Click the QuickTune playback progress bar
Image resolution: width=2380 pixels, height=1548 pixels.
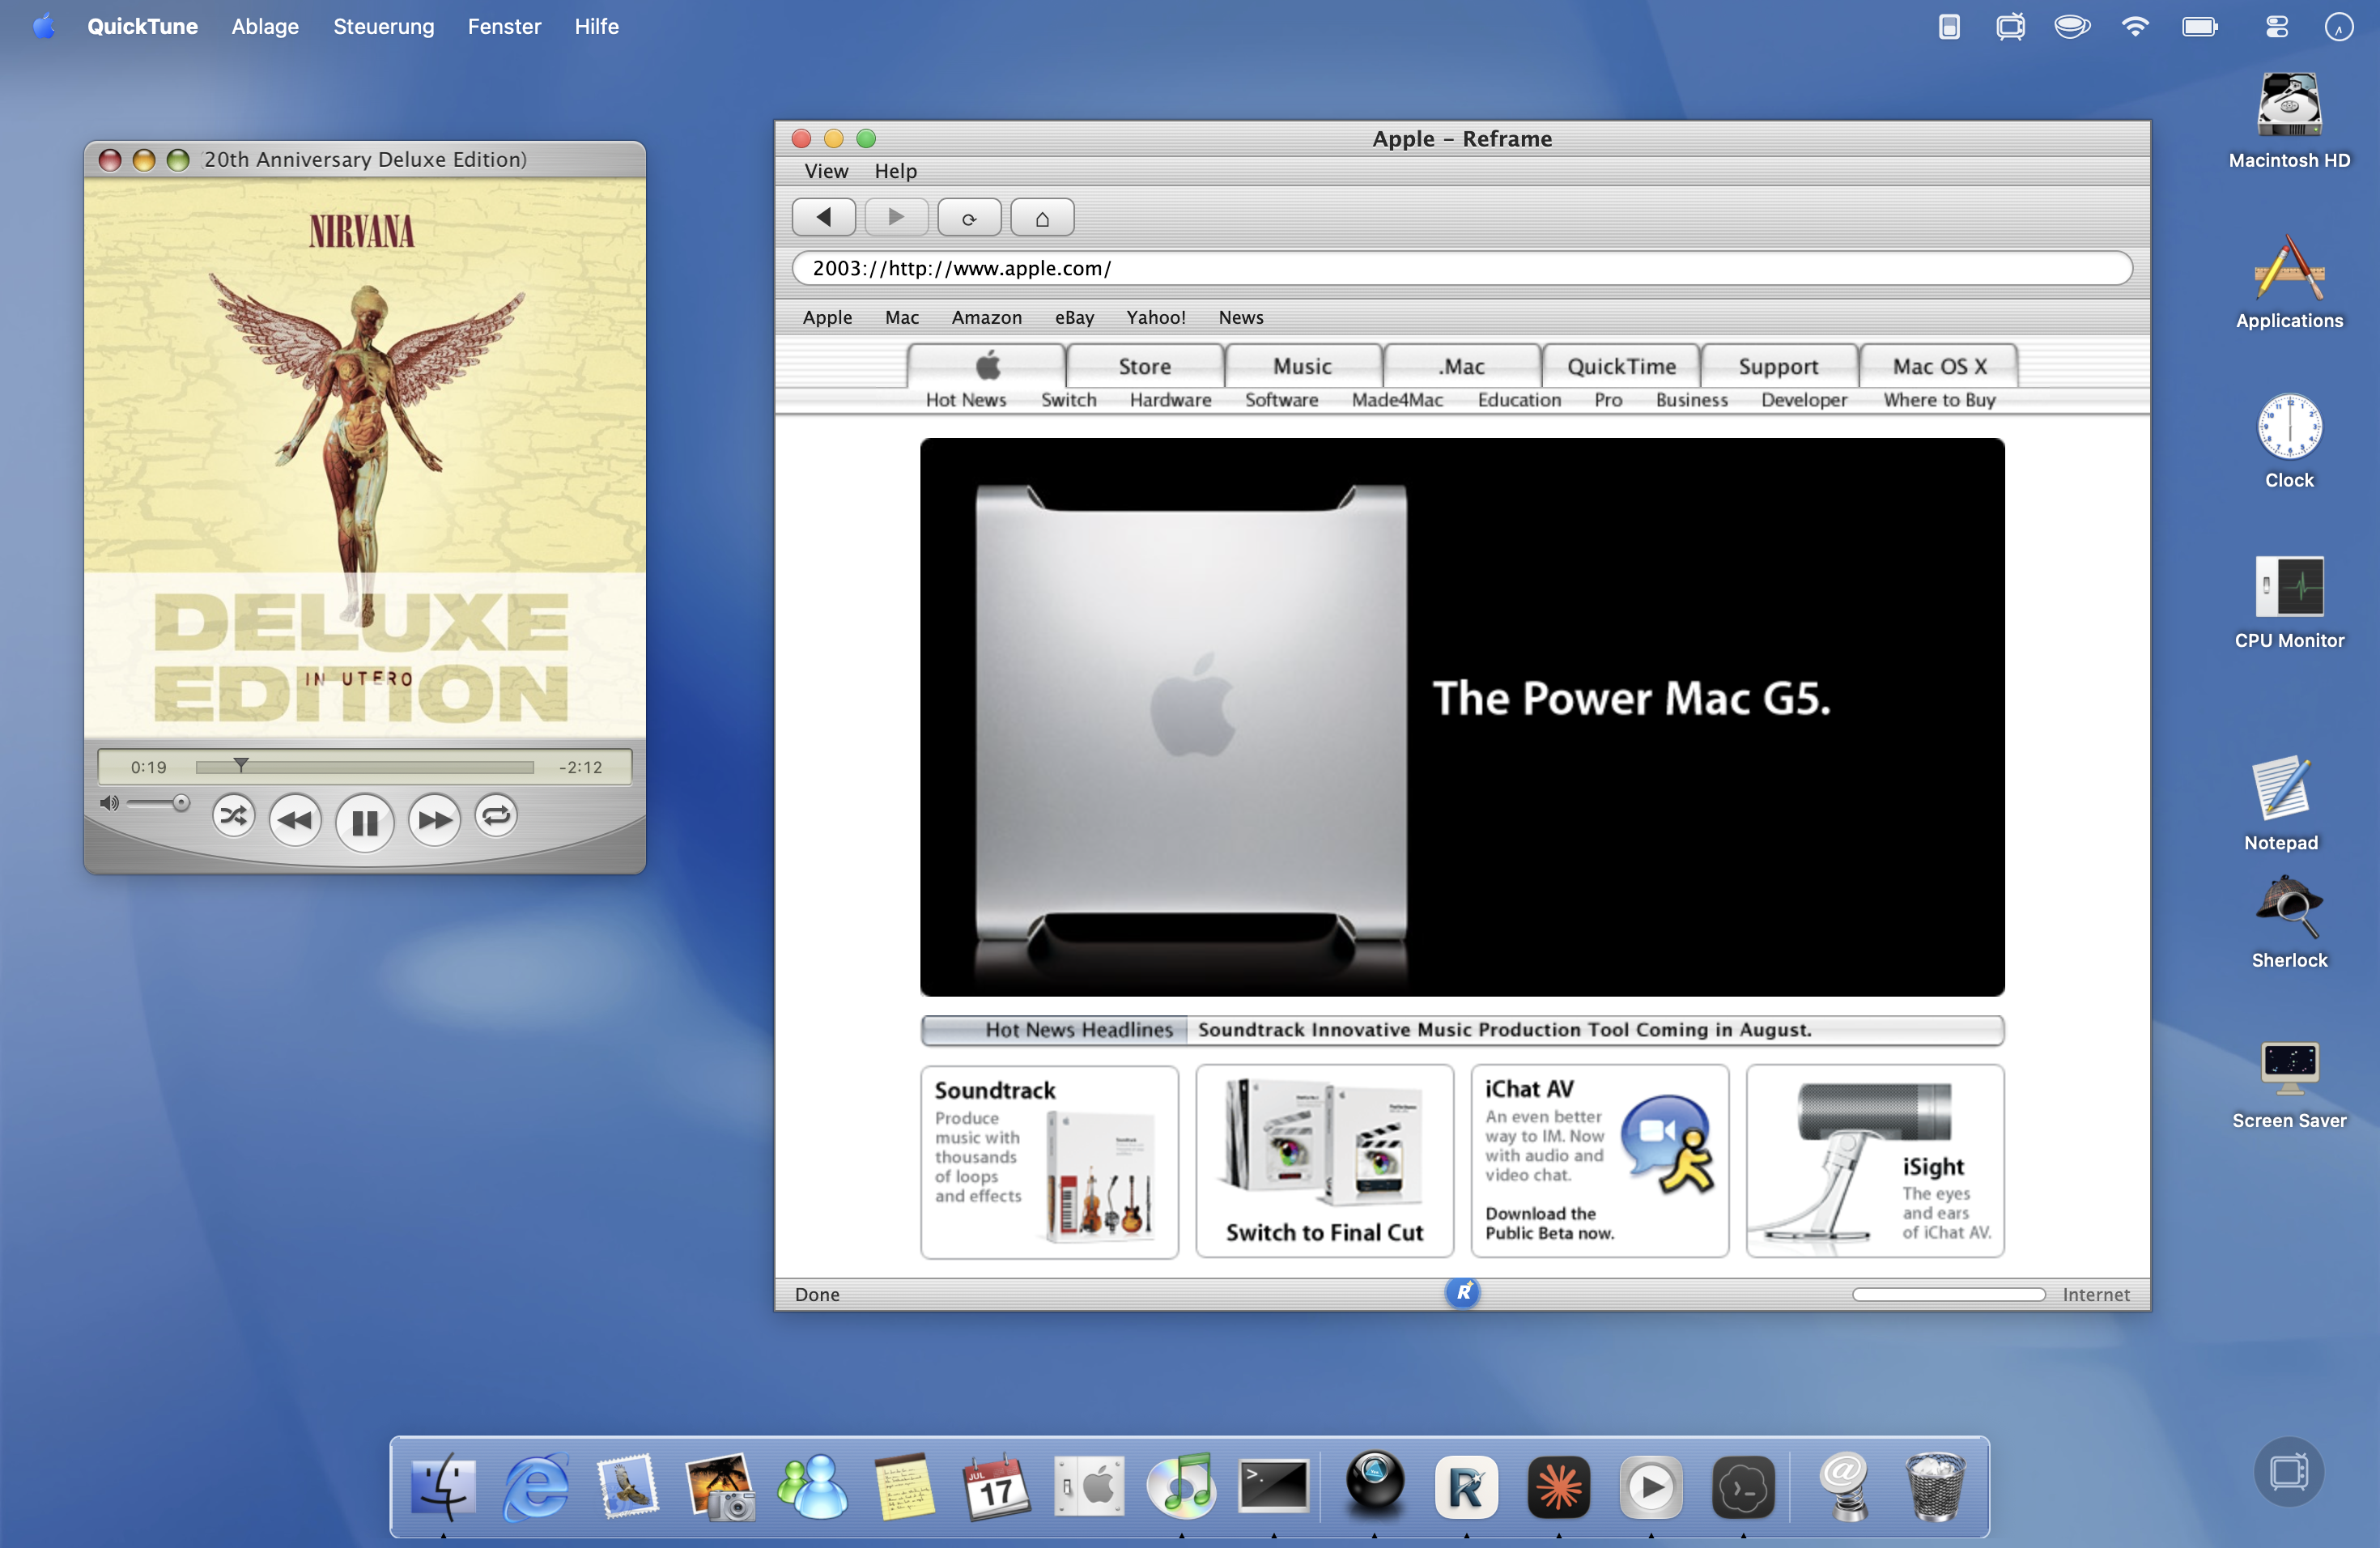pyautogui.click(x=365, y=767)
